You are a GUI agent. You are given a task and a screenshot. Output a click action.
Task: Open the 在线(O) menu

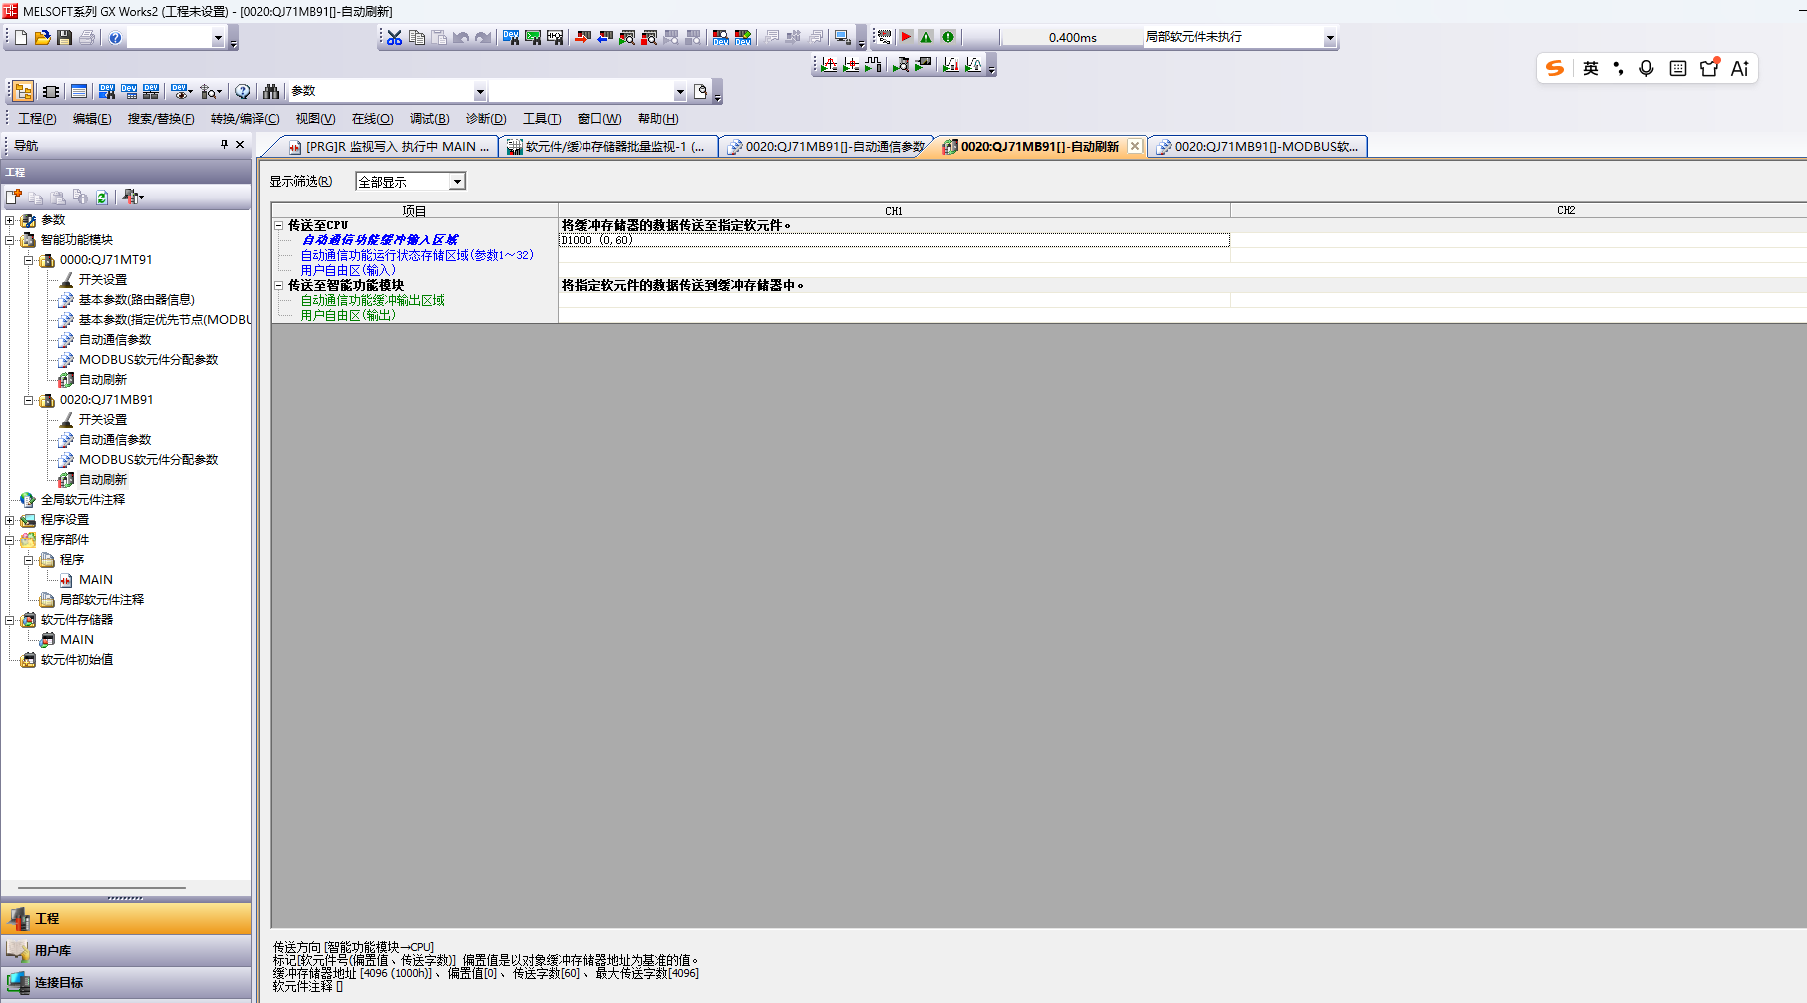(x=372, y=119)
